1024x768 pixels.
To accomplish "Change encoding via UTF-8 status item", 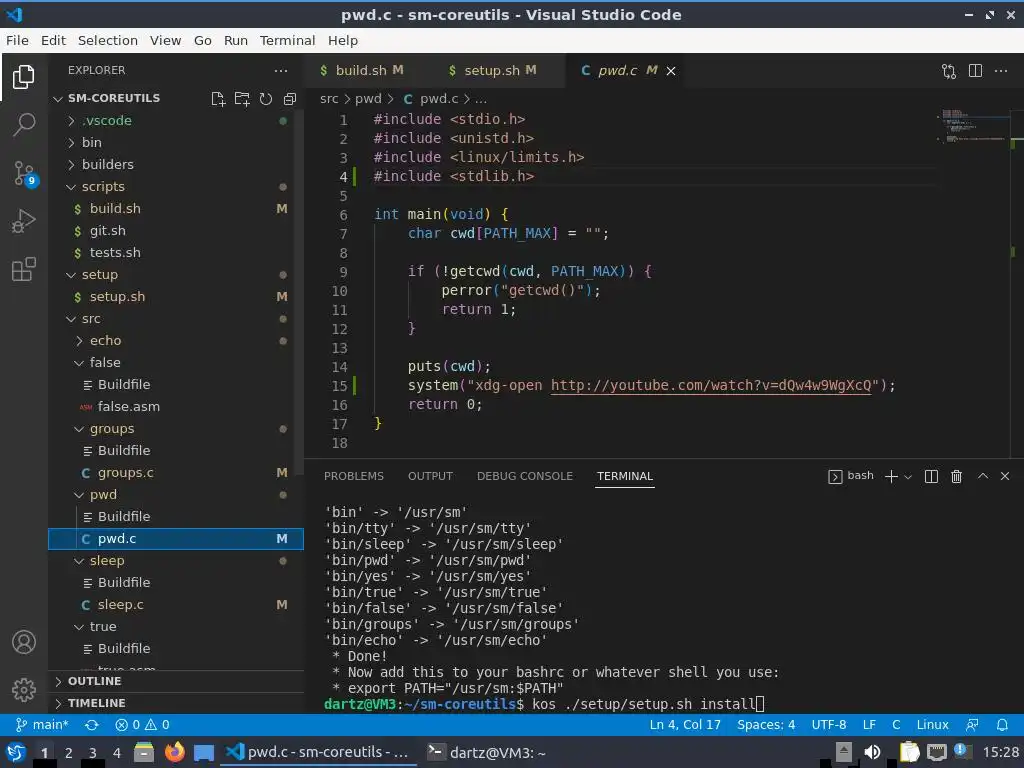I will (829, 724).
